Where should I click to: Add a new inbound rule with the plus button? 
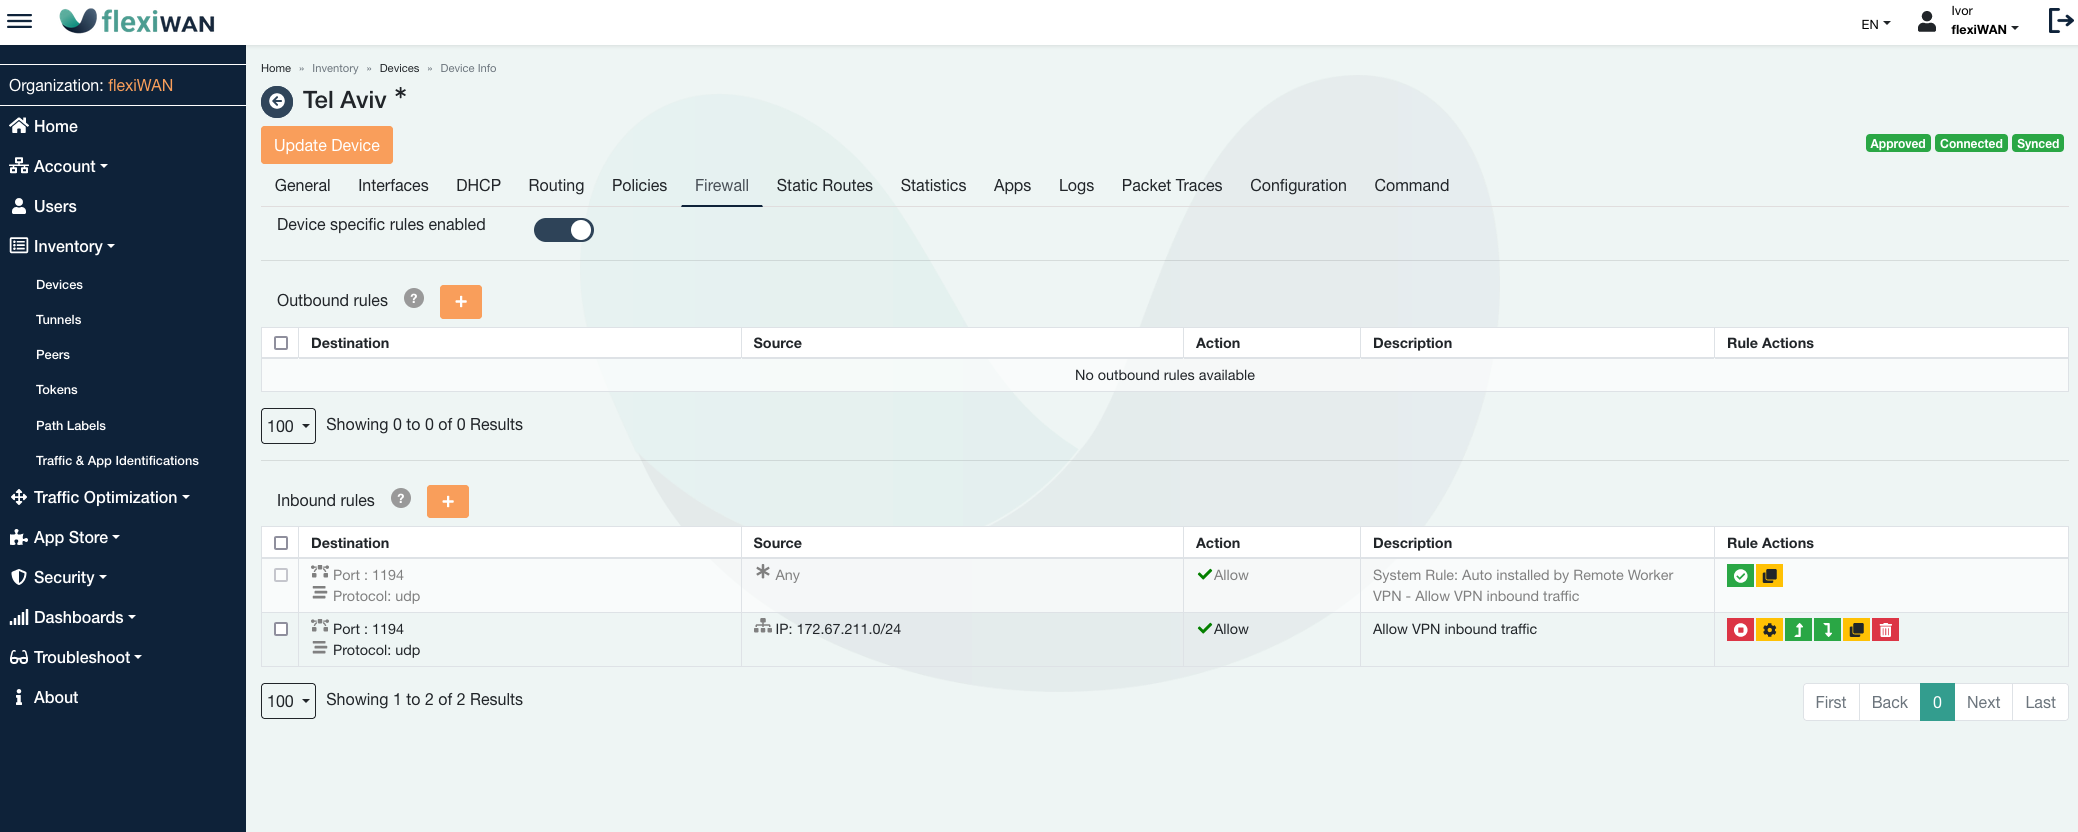(448, 501)
